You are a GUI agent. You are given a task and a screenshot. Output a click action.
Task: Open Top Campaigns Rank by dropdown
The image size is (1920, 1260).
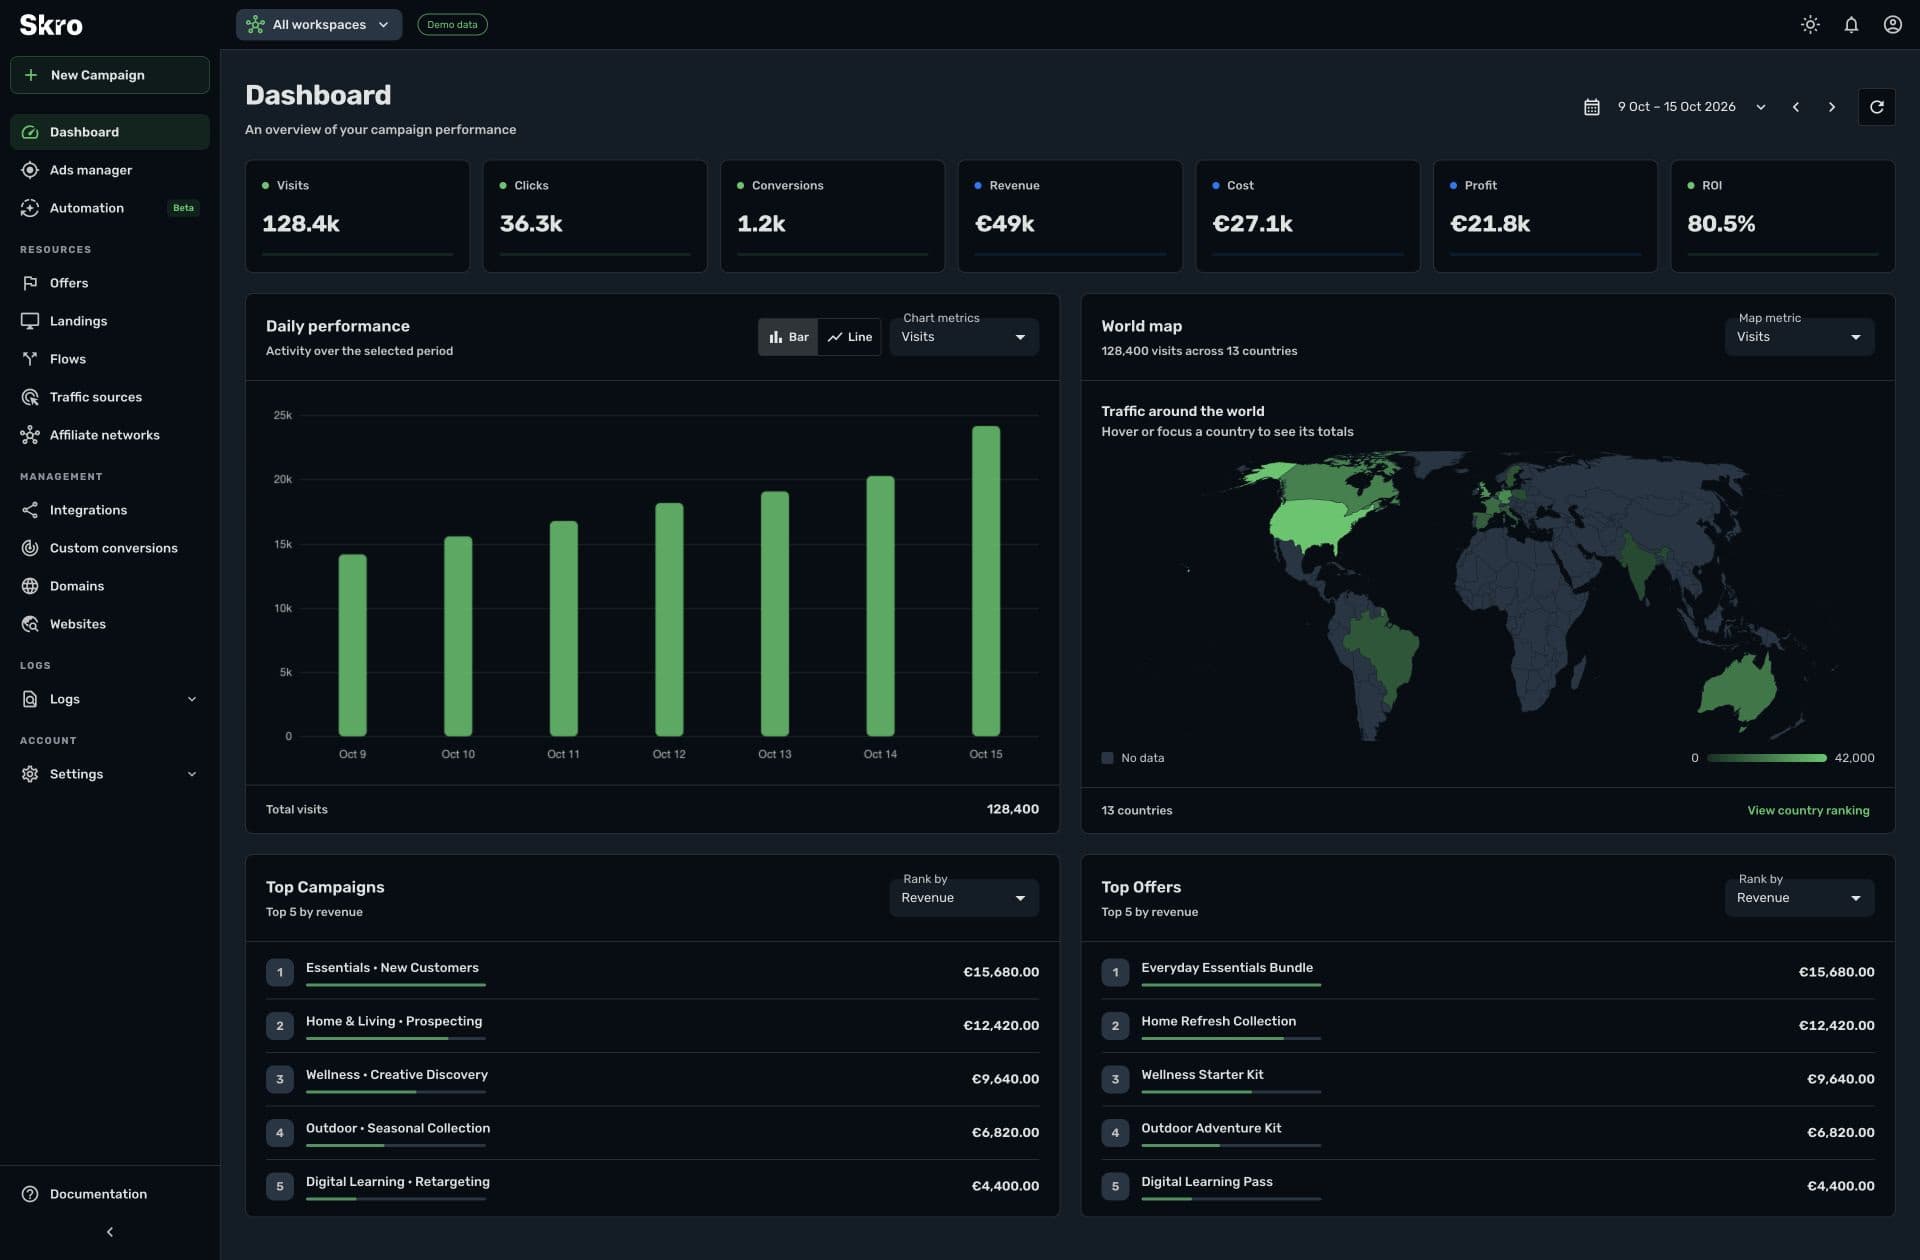click(x=964, y=898)
